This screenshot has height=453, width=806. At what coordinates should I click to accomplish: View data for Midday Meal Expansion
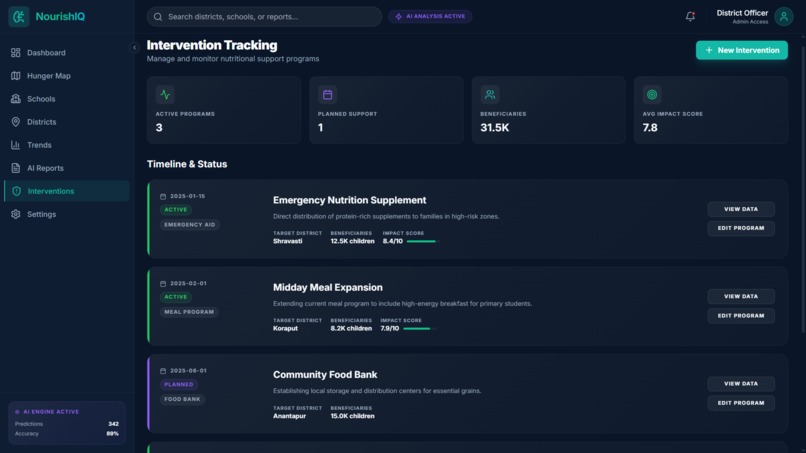click(x=741, y=297)
